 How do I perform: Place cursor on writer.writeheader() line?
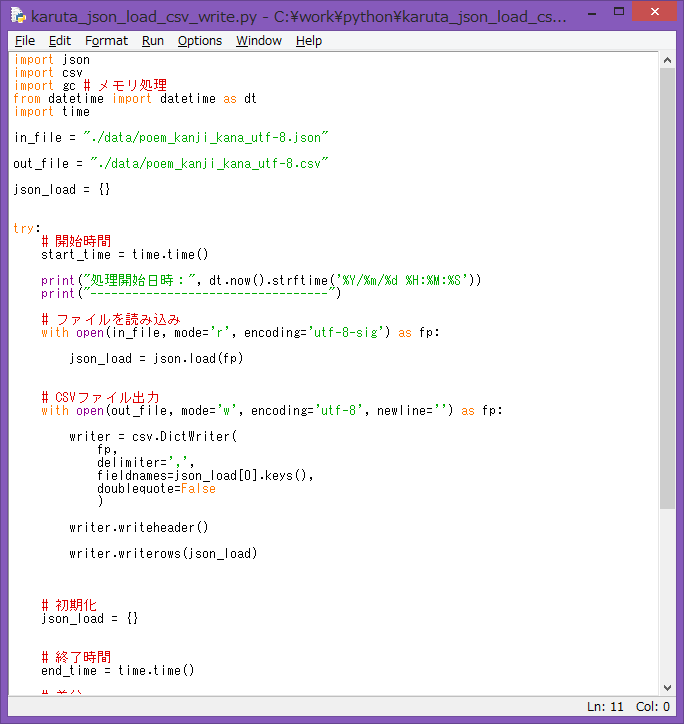pos(139,528)
